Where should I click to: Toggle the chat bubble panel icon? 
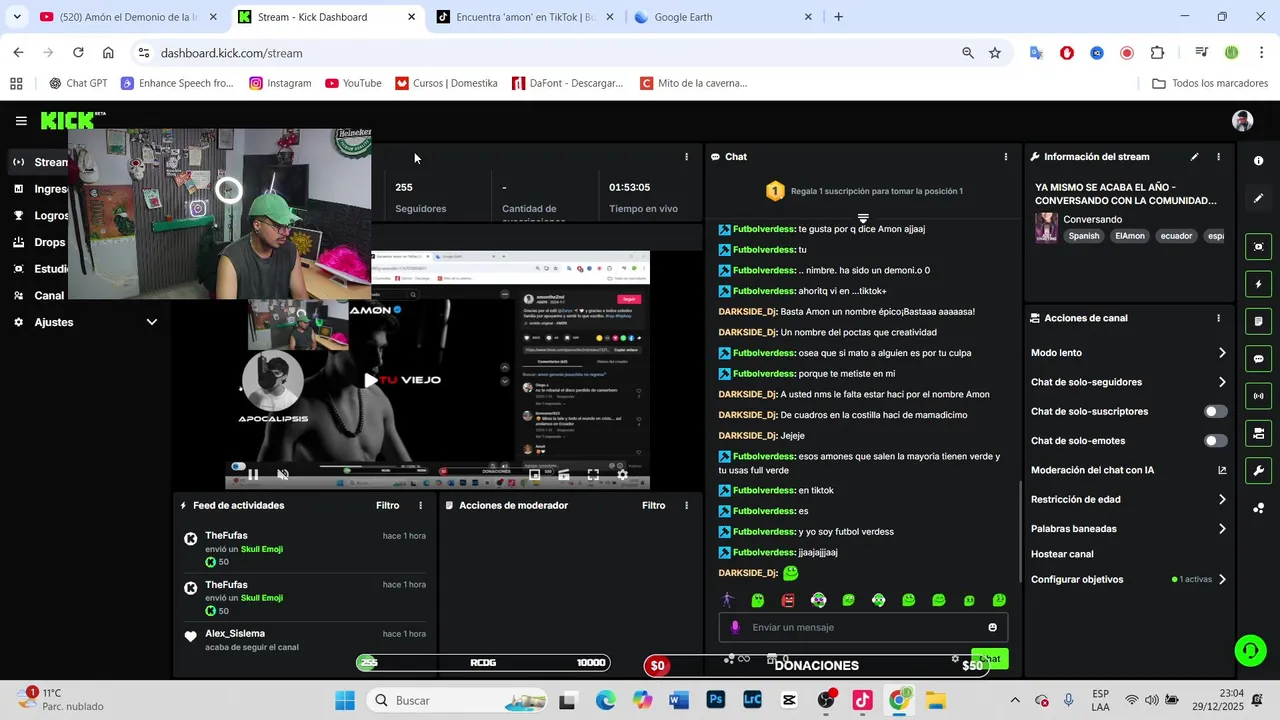point(1259,359)
